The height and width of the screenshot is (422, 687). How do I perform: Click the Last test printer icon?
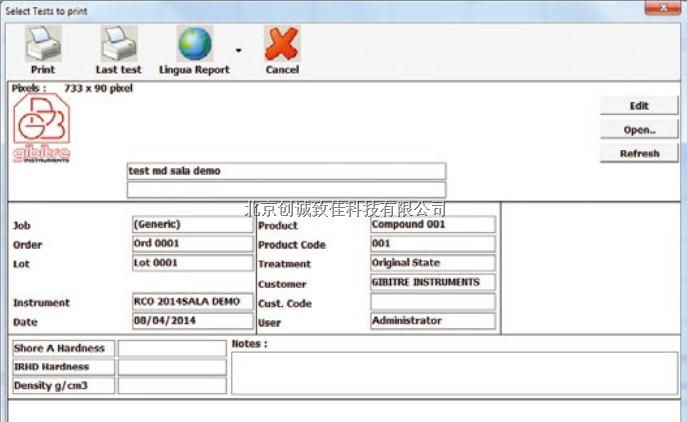(x=118, y=44)
